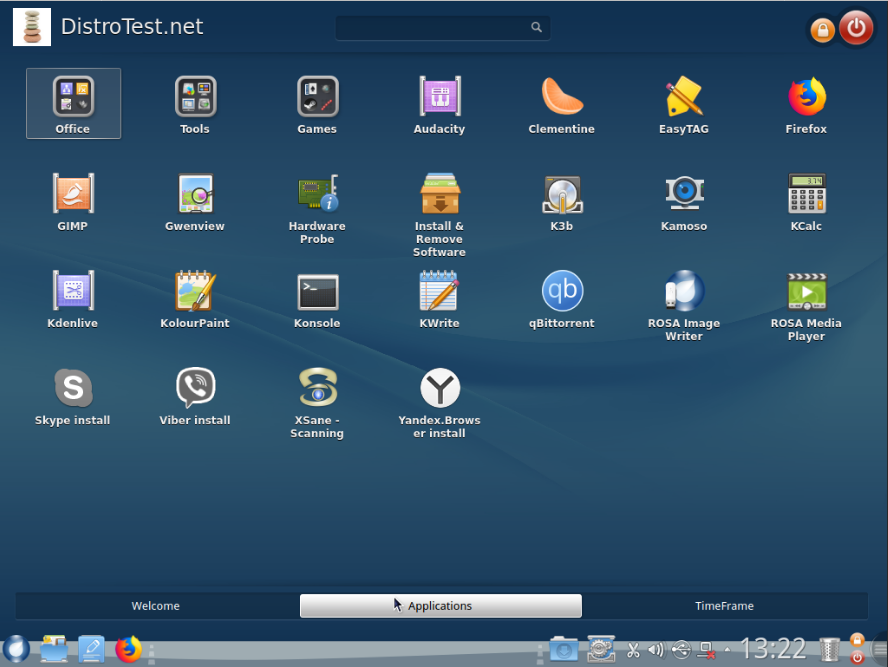Open XSane Scanning app
The width and height of the screenshot is (888, 667).
[x=318, y=402]
